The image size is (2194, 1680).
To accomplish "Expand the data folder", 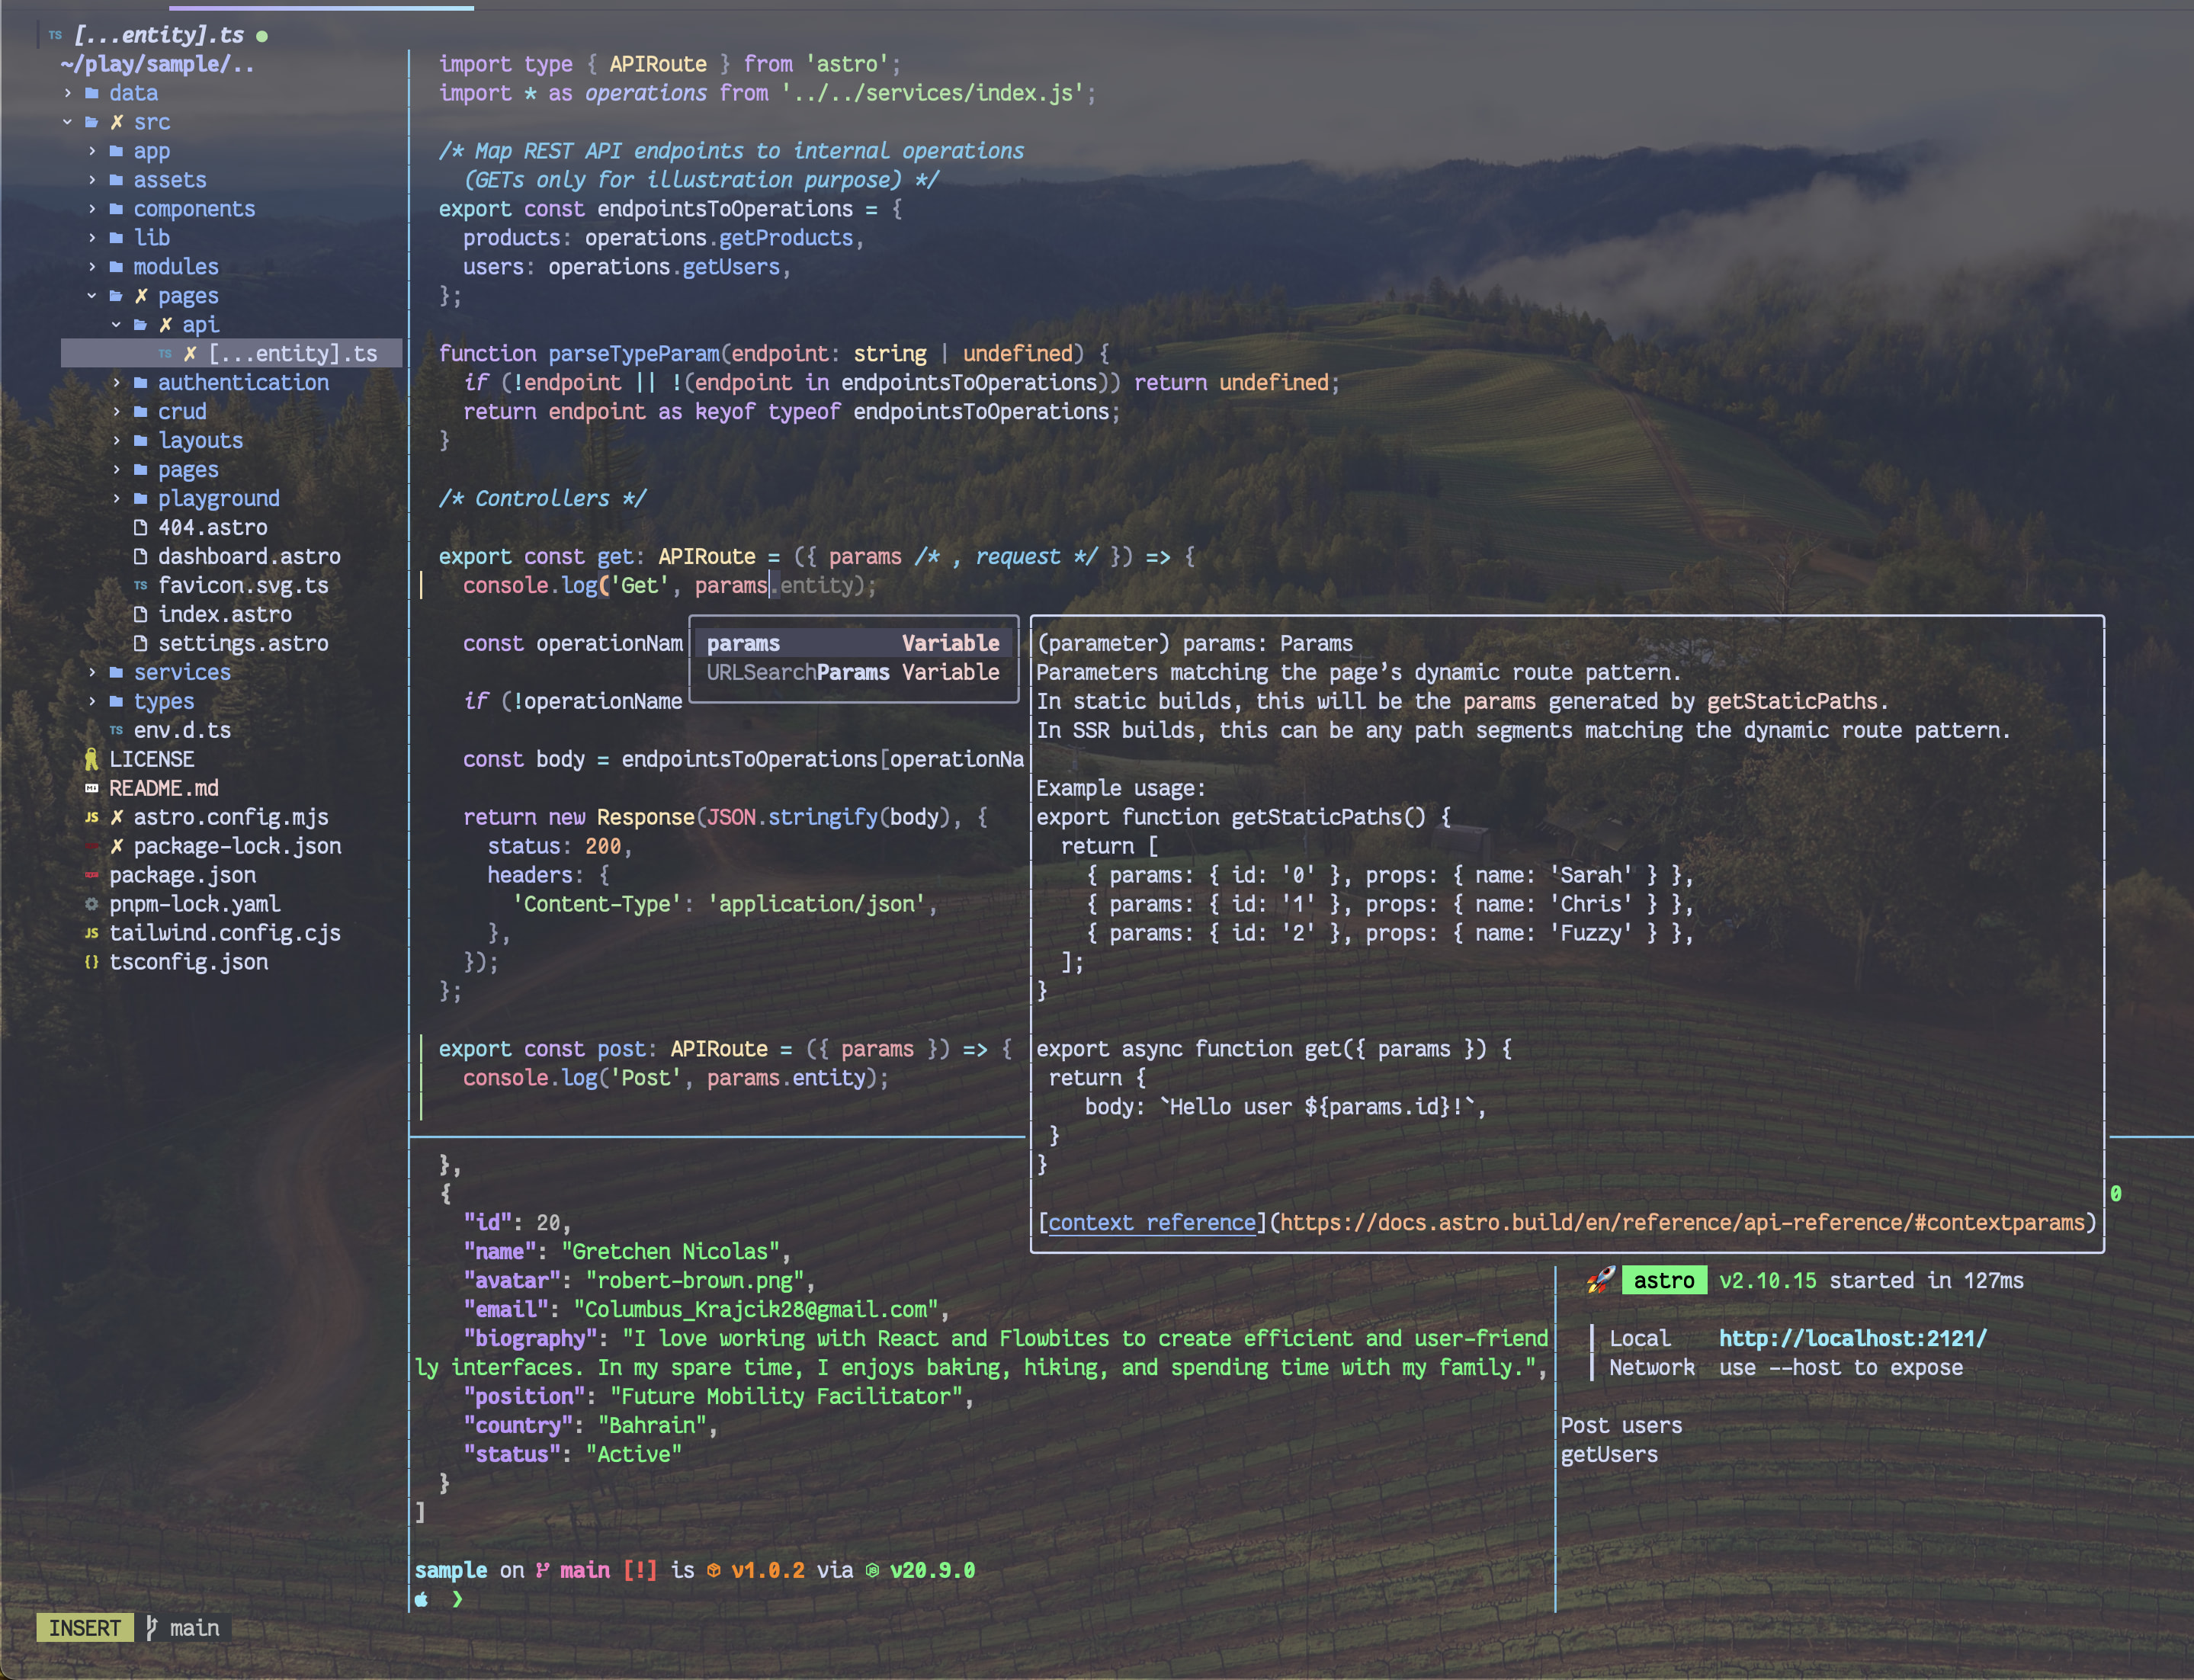I will point(67,93).
